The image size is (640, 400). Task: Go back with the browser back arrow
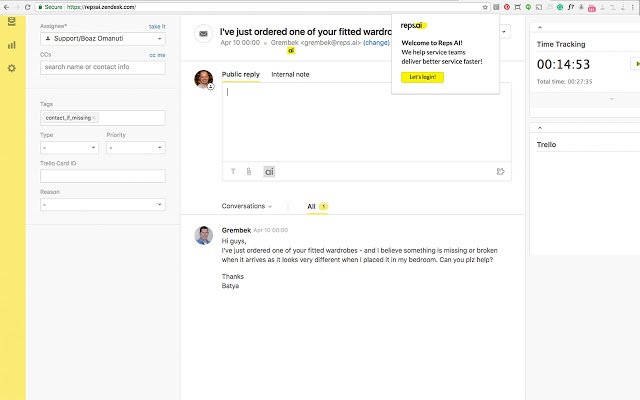click(x=6, y=7)
